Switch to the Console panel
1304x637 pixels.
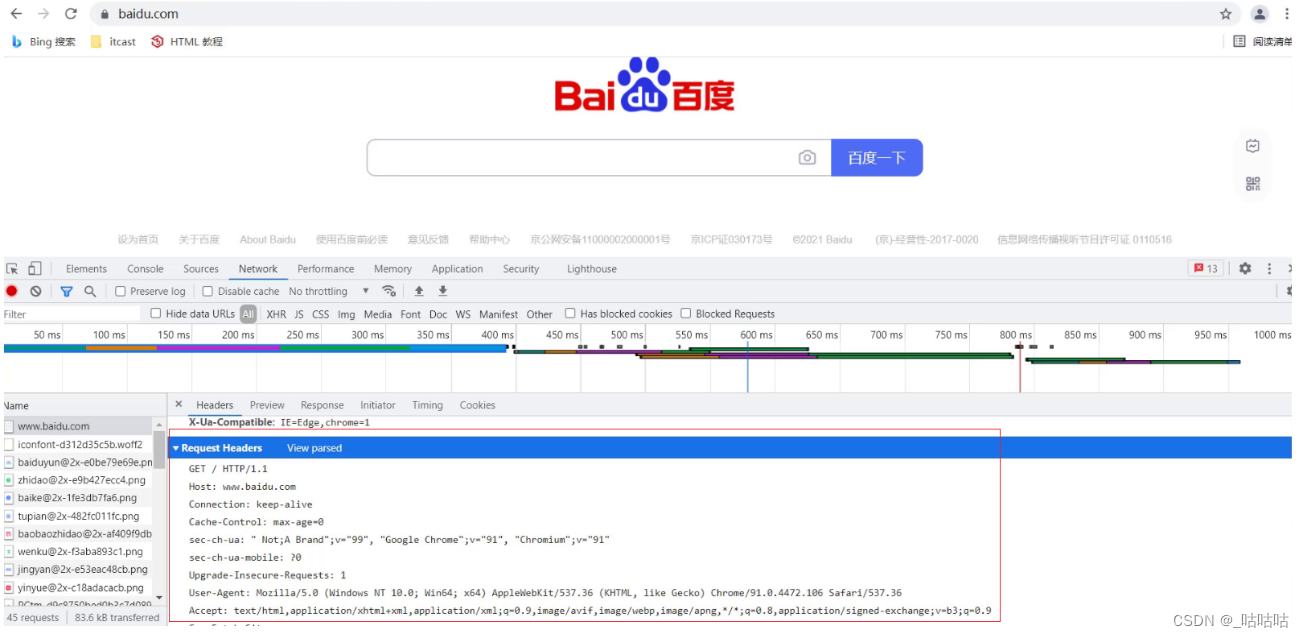point(145,268)
